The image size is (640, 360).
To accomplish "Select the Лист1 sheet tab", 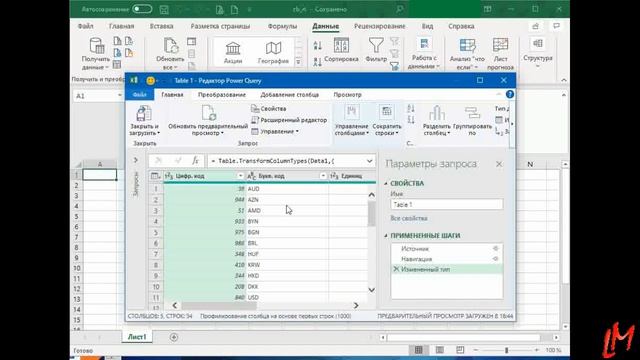I will [137, 337].
